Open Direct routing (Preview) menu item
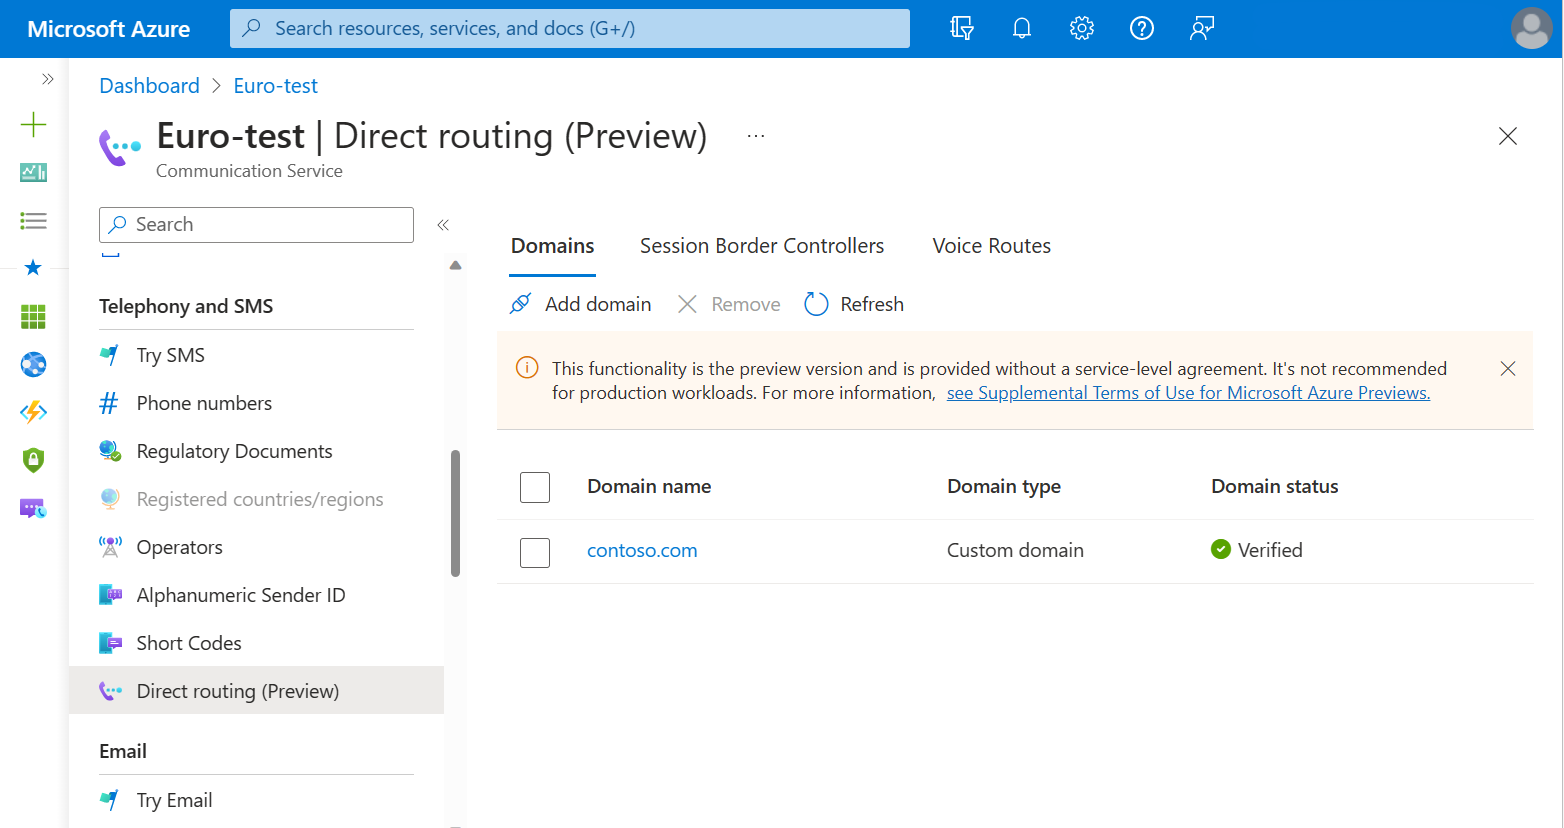The width and height of the screenshot is (1564, 828). coord(256,690)
